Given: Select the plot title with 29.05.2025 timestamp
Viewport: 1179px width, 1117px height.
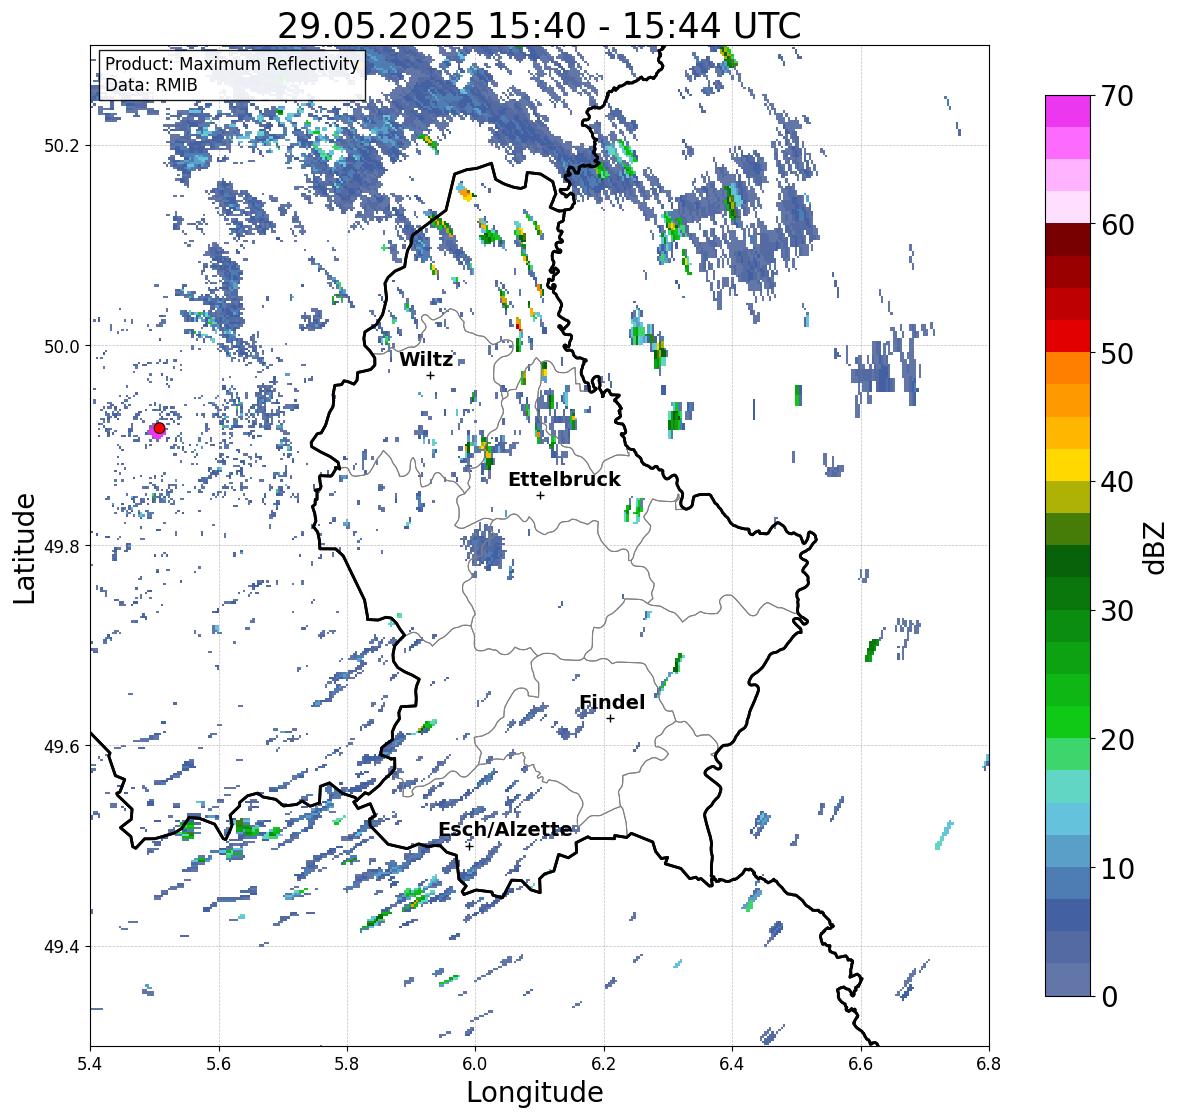Looking at the screenshot, I should point(539,26).
